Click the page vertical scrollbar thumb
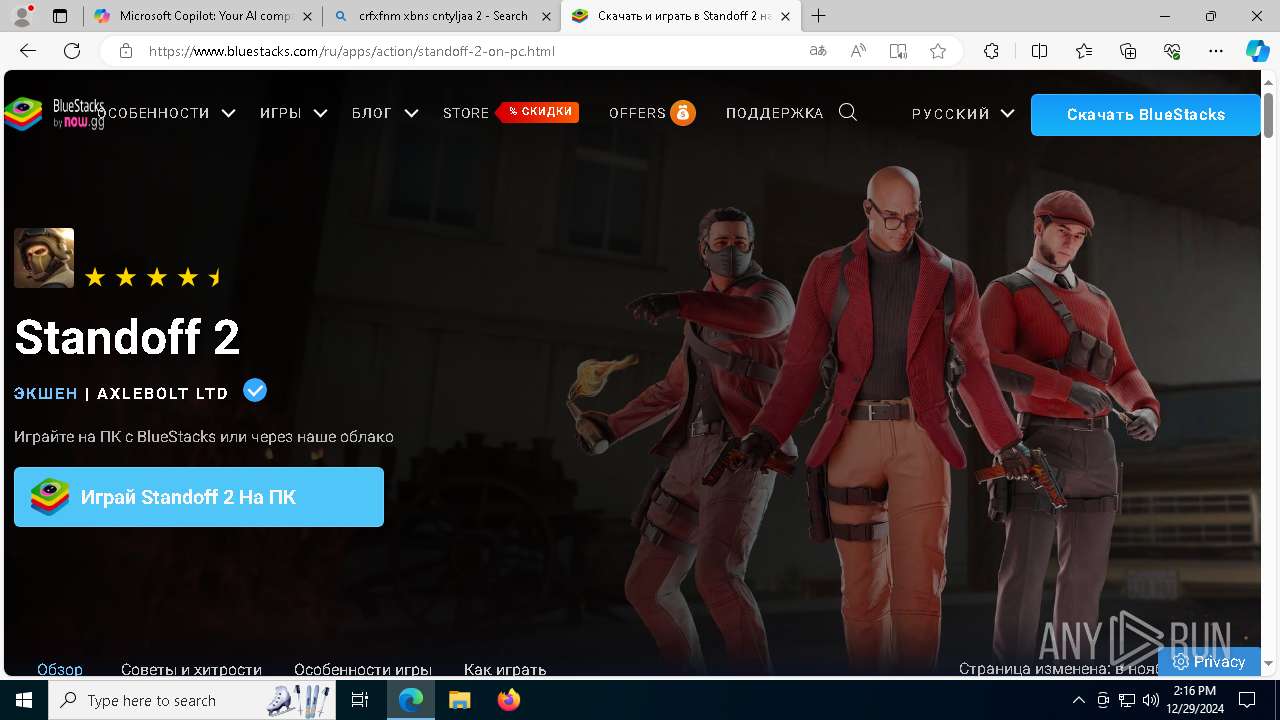Screen dimensions: 1280x720 [x=1269, y=115]
